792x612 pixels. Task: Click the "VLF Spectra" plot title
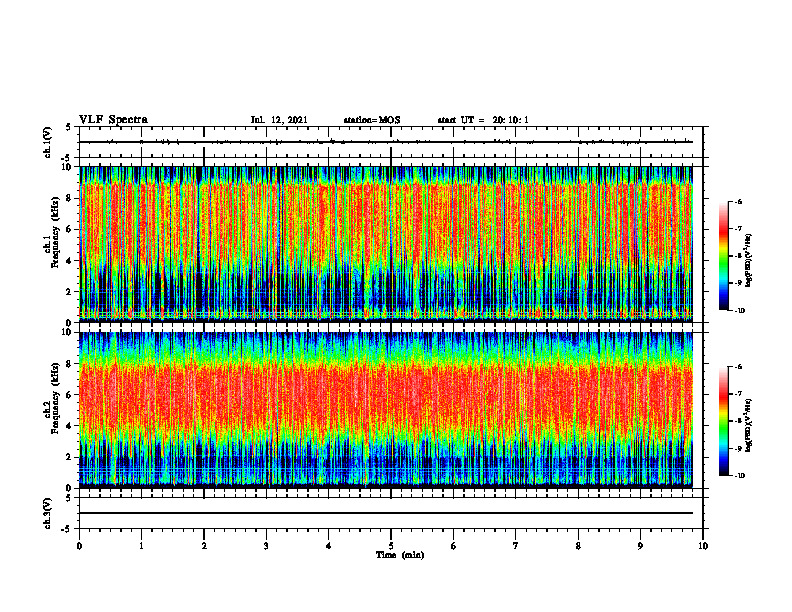pyautogui.click(x=114, y=120)
